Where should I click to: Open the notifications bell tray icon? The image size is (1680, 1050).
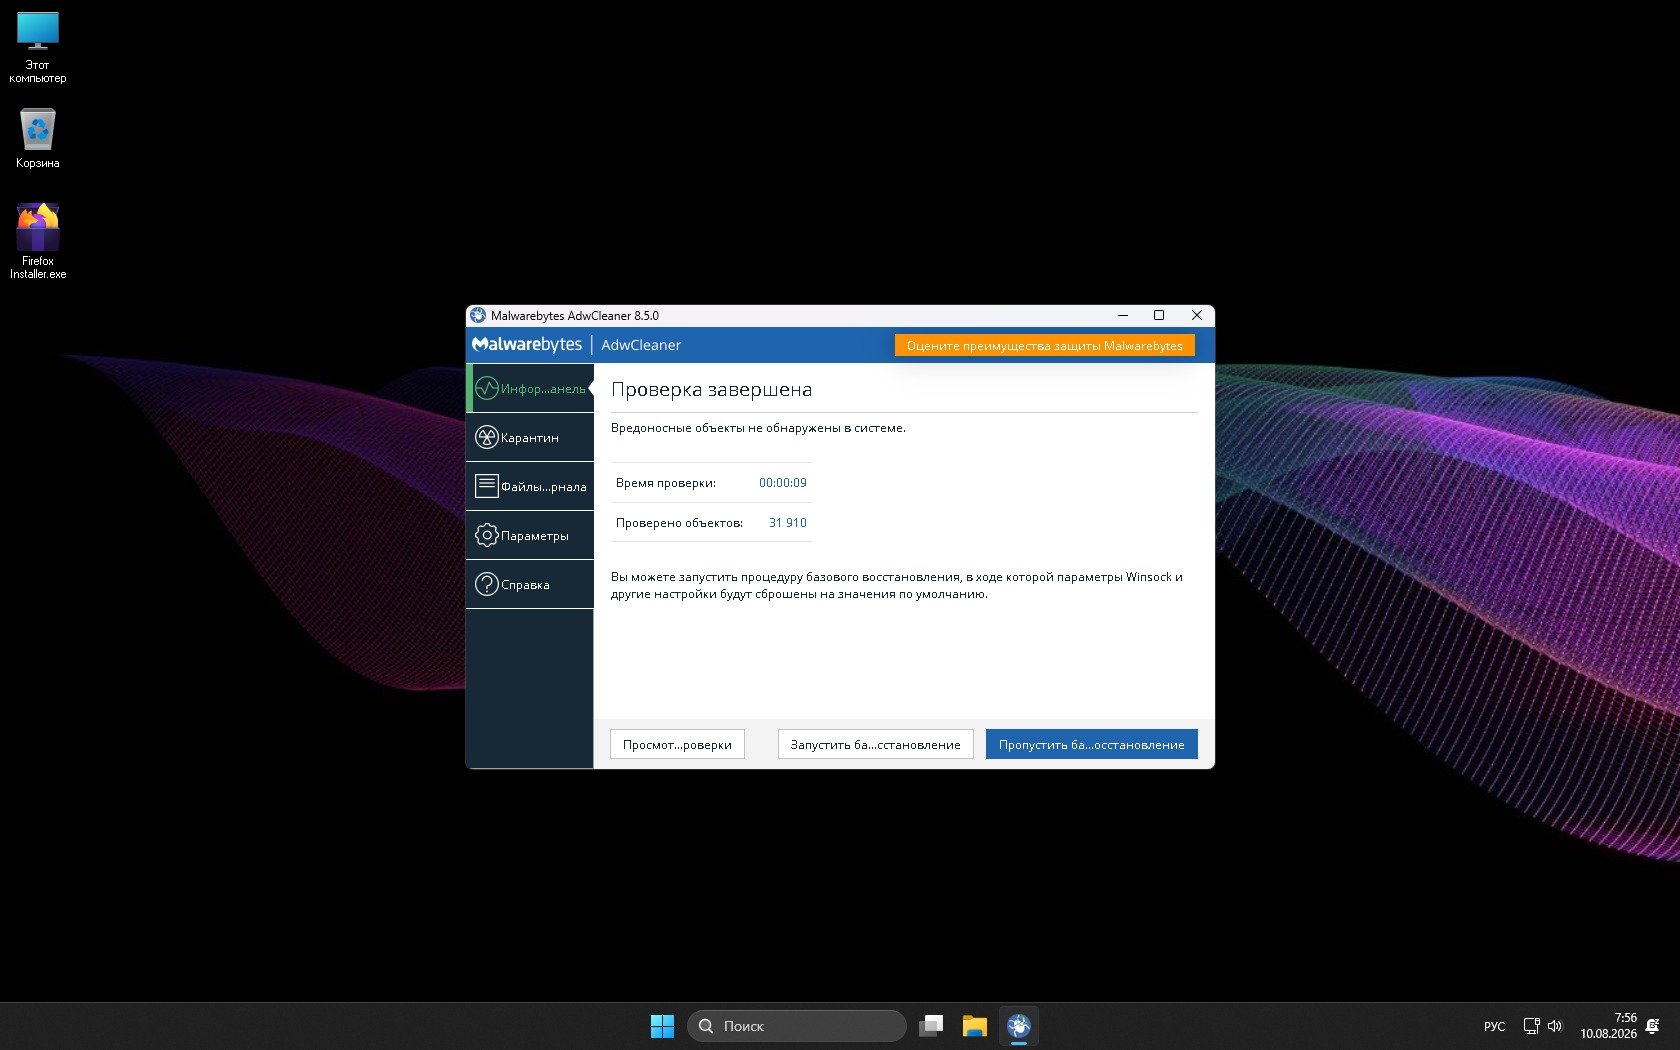pos(1653,1026)
